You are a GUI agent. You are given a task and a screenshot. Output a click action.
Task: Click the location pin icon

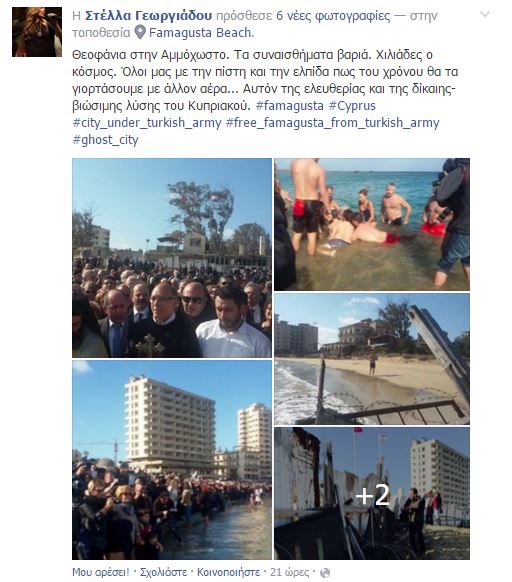(140, 32)
